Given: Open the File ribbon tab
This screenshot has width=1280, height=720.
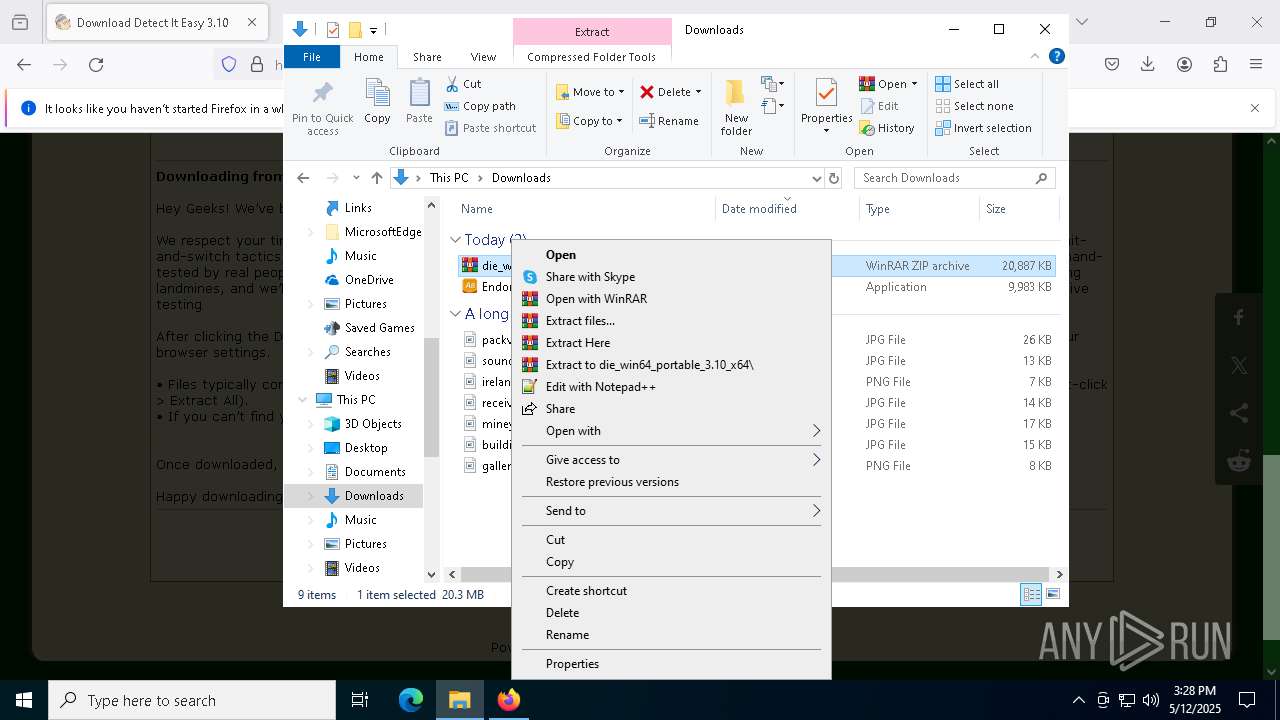Looking at the screenshot, I should pos(312,57).
